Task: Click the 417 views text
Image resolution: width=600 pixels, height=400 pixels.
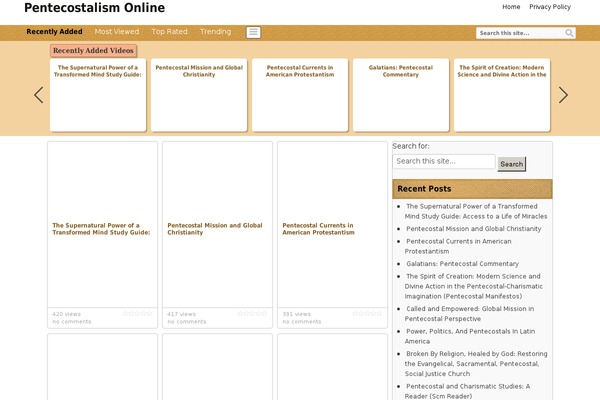Action: coord(181,314)
